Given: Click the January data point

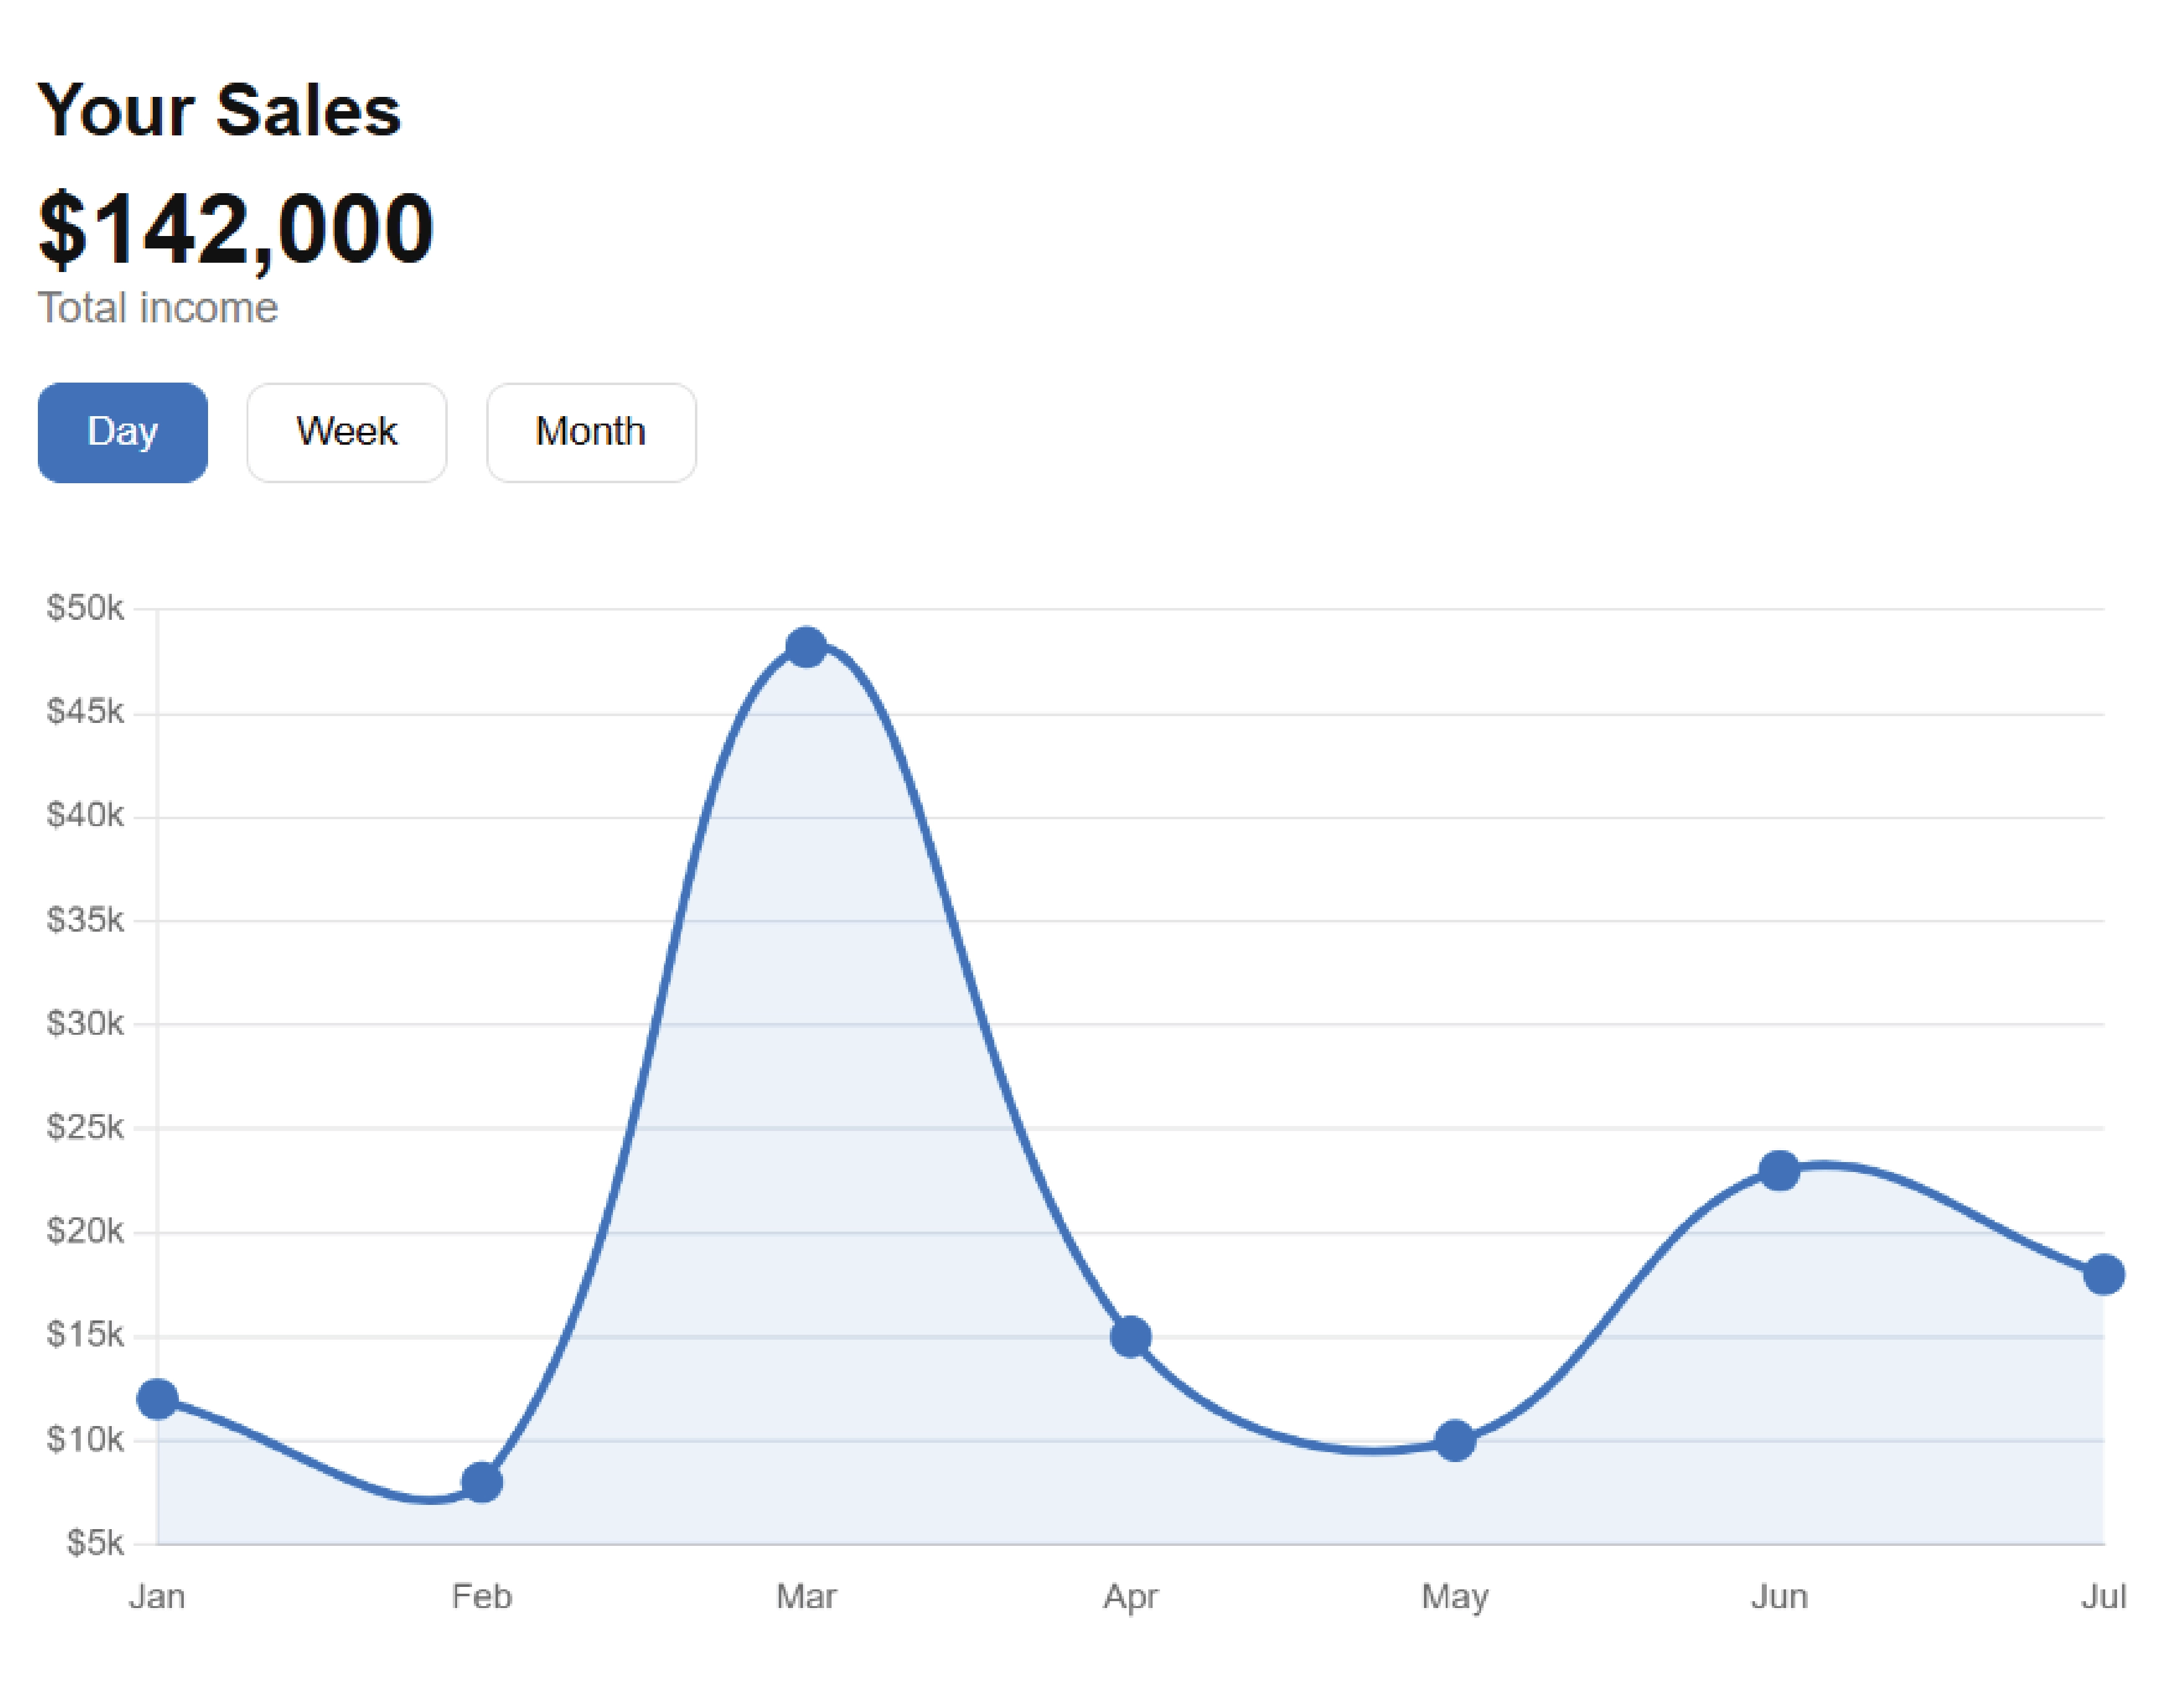Looking at the screenshot, I should click(x=158, y=1398).
